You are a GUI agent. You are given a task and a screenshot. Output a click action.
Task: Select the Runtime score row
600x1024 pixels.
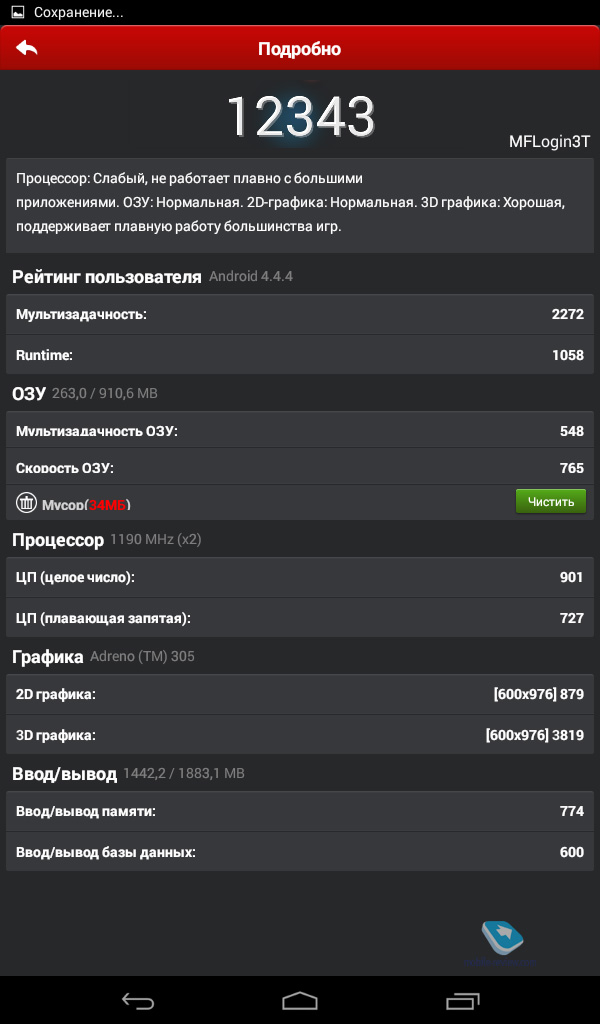tap(300, 355)
